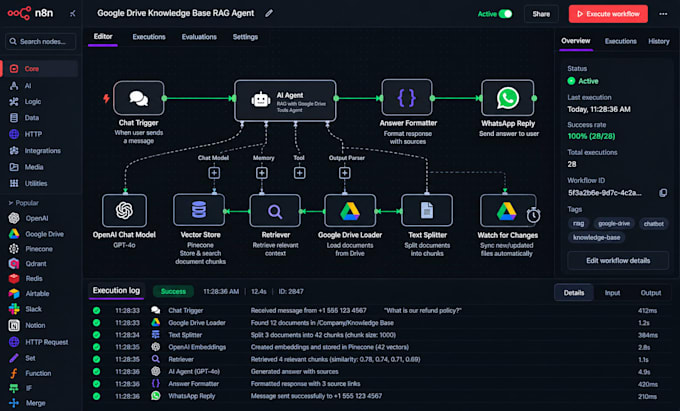The image size is (680, 411).
Task: Click Execute workflow button
Action: 608,14
